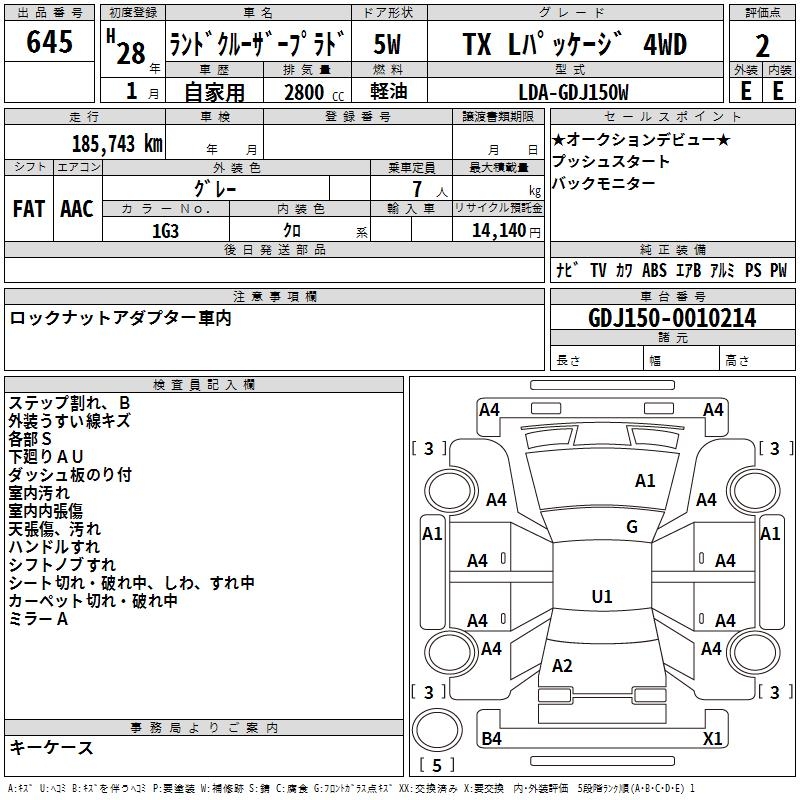Select the FAT shift type cell

pos(28,209)
